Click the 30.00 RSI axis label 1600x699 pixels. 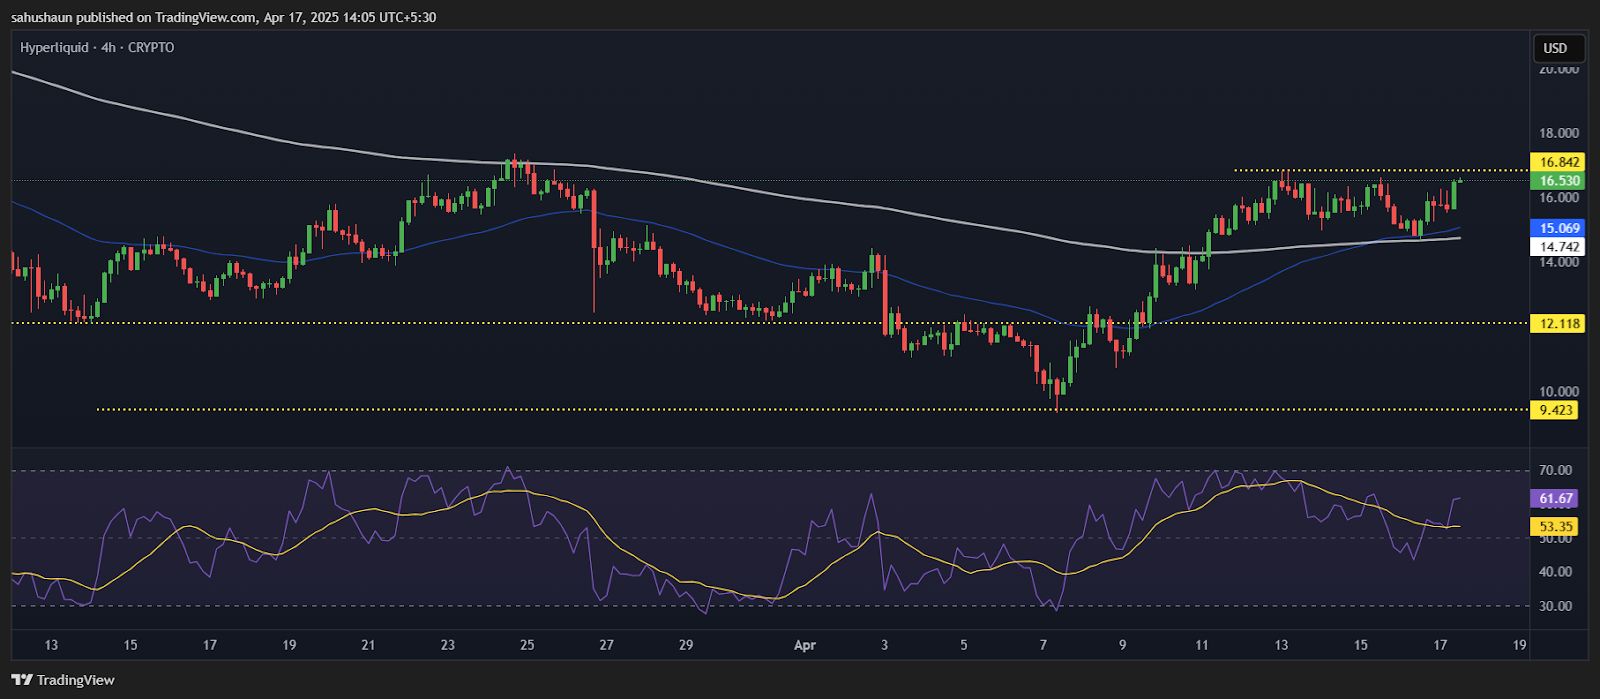pyautogui.click(x=1556, y=606)
